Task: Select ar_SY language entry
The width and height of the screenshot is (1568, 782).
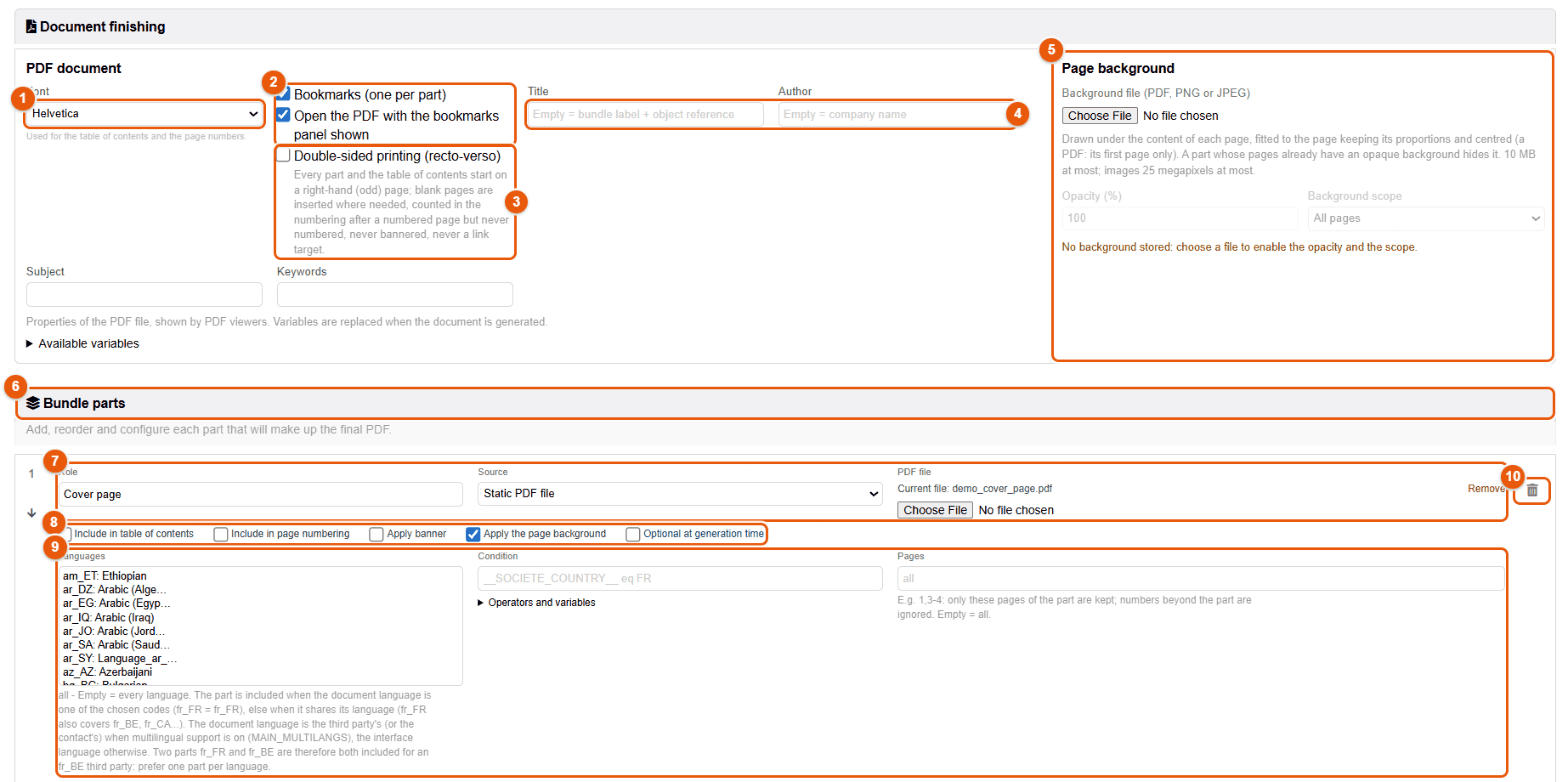Action: [120, 660]
